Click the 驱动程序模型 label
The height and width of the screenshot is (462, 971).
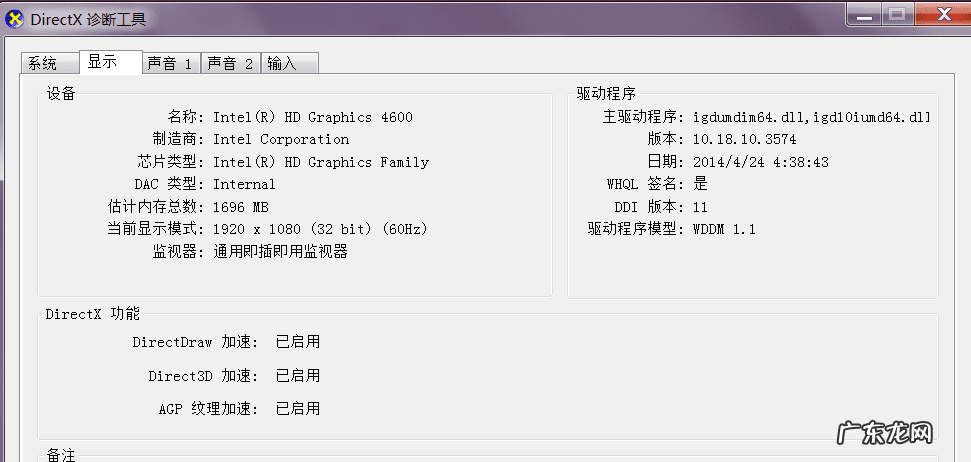point(635,229)
